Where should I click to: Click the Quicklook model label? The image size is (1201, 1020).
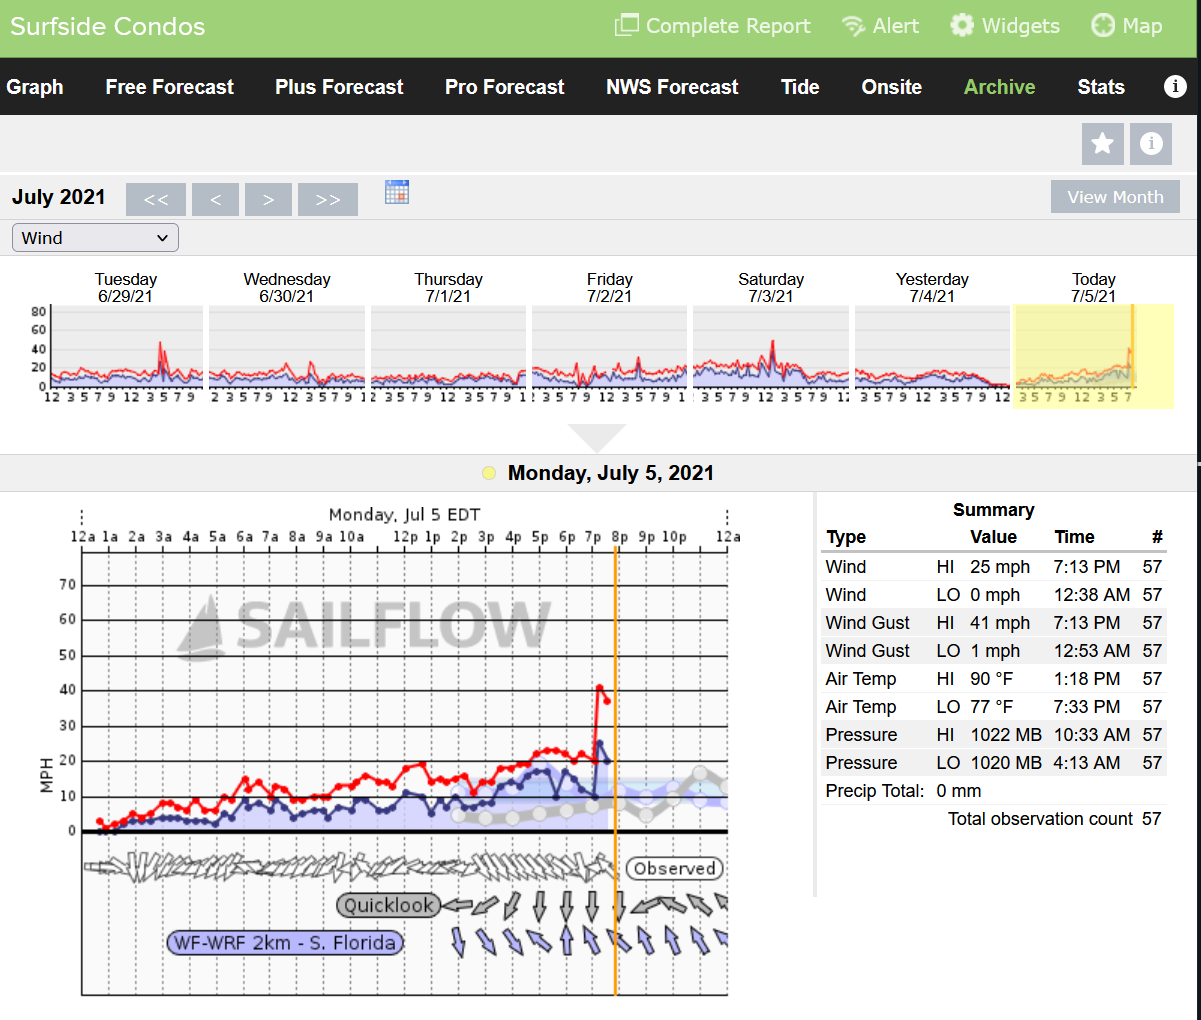click(x=388, y=905)
